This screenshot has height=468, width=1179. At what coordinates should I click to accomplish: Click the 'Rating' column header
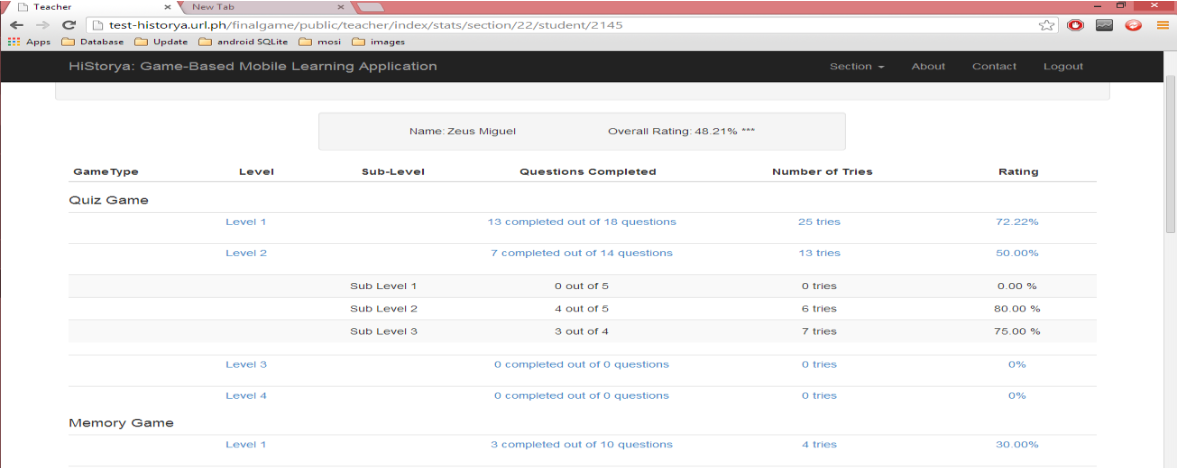click(x=1018, y=172)
